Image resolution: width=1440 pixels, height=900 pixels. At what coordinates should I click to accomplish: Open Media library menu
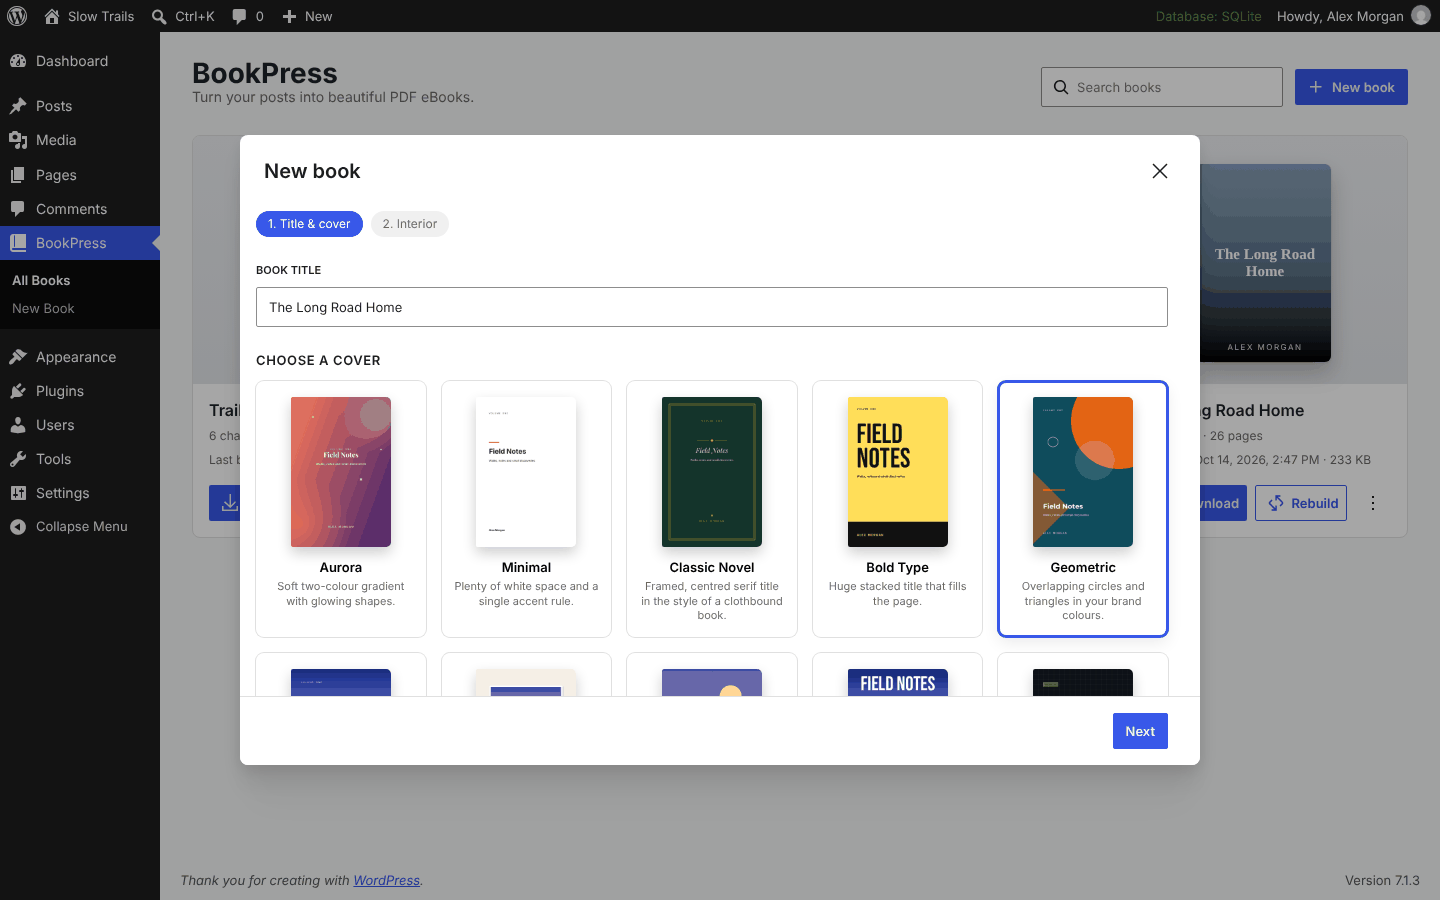(80, 140)
